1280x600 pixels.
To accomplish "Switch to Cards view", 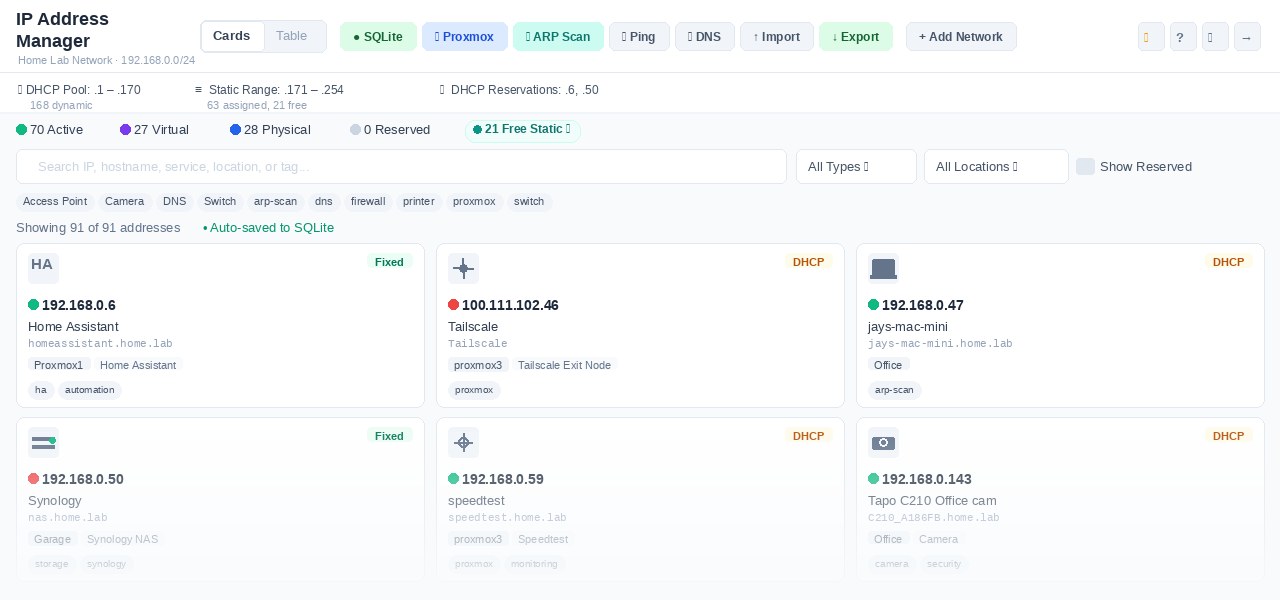I will click(x=232, y=36).
